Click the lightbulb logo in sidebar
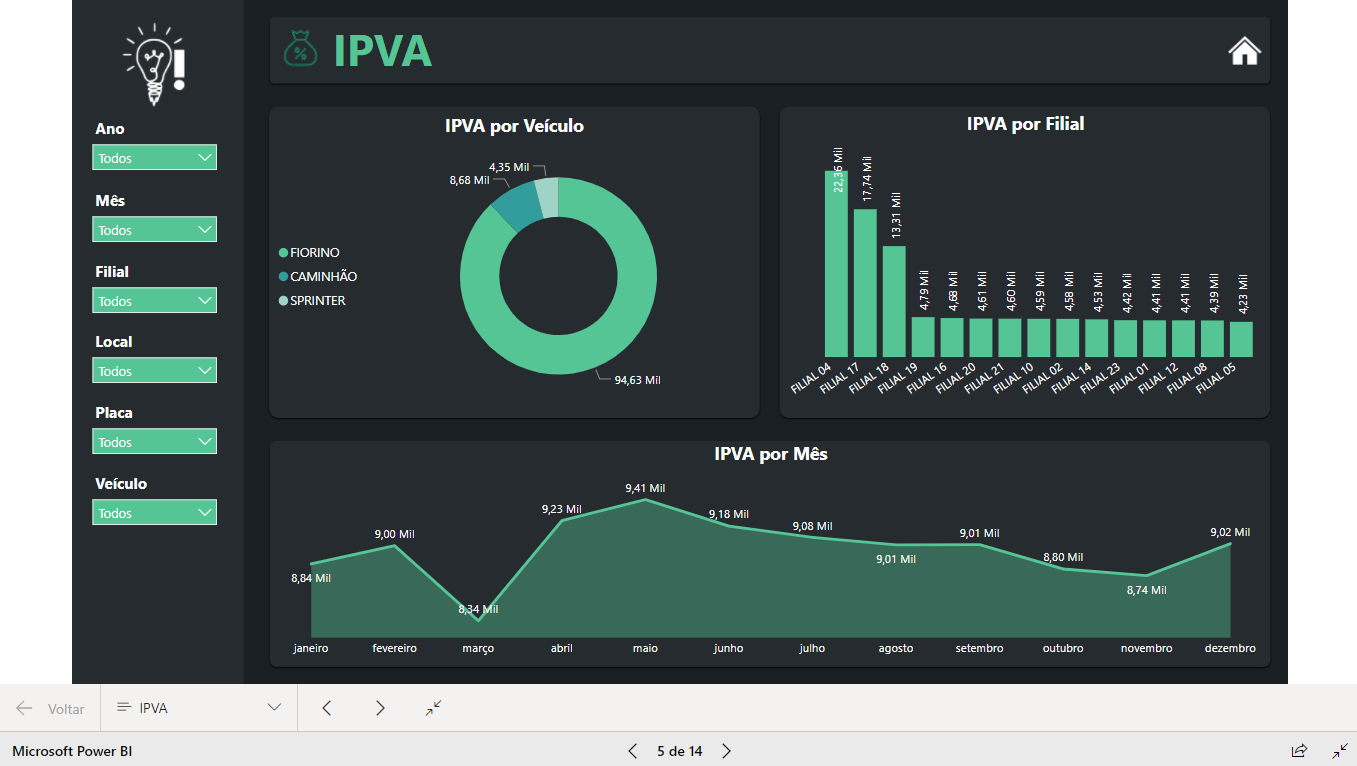The image size is (1357, 766). click(153, 62)
